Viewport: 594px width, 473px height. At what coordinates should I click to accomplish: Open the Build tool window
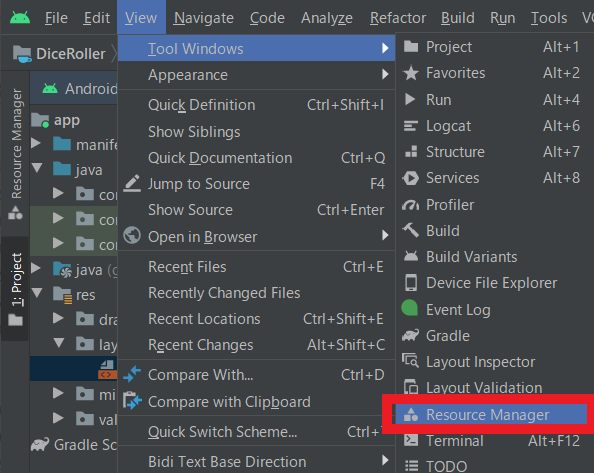tap(494, 231)
